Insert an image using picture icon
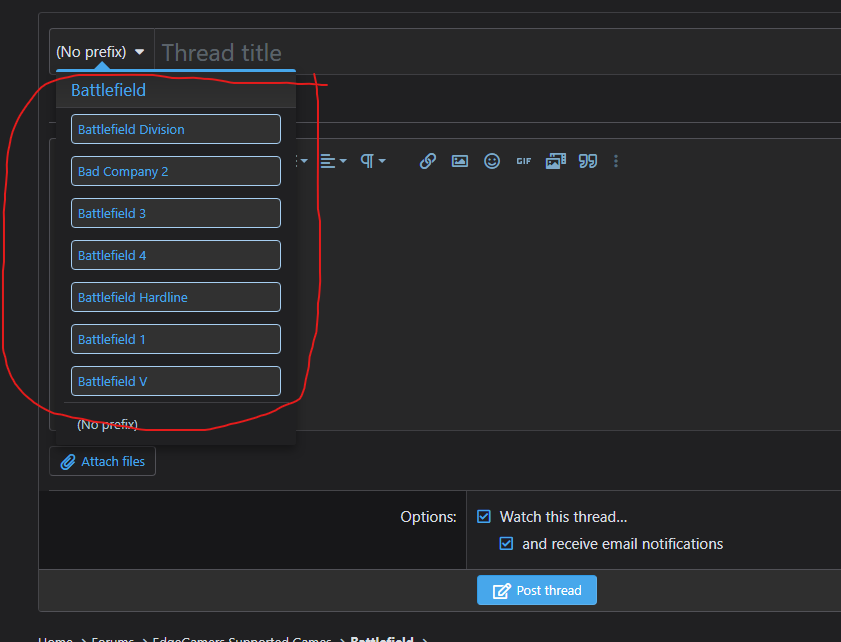 click(x=460, y=161)
